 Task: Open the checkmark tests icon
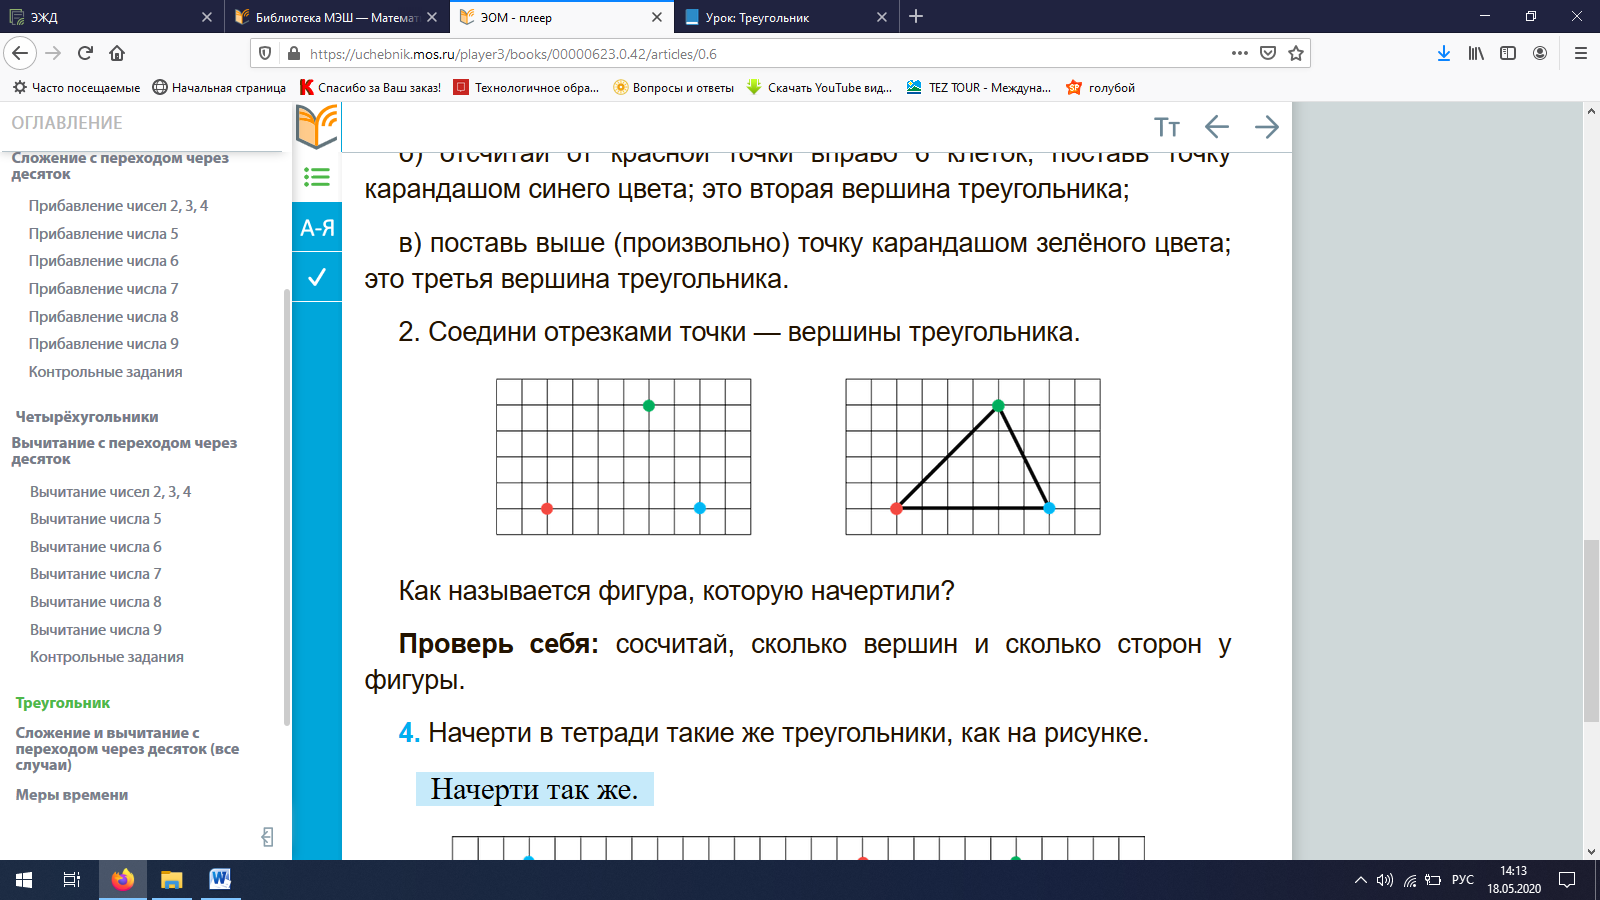pos(317,277)
